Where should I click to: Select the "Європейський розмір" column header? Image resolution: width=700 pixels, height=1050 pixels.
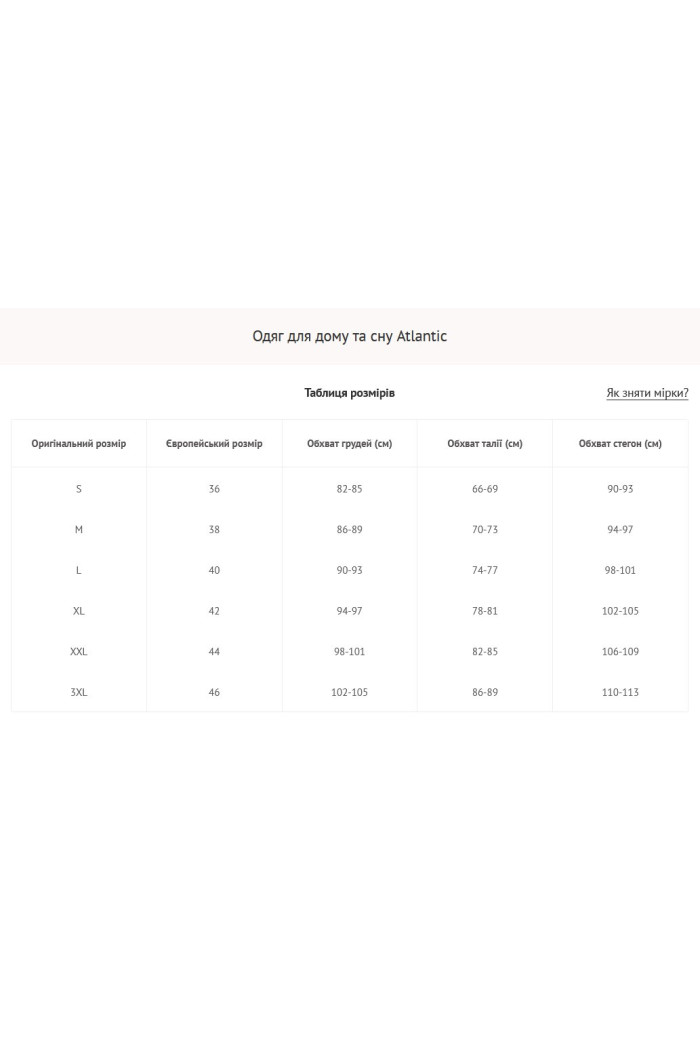point(214,443)
